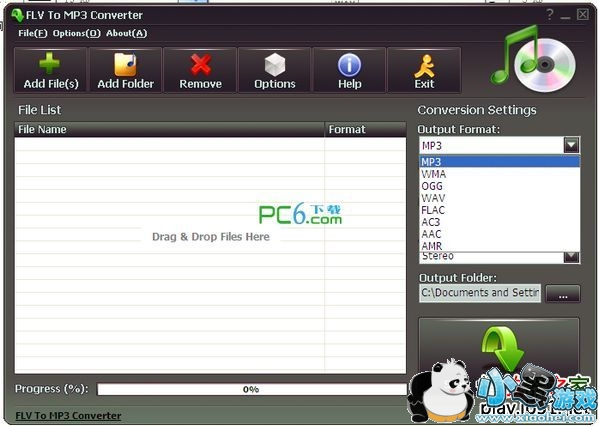599x426 pixels.
Task: Pick FLAC from the format list
Action: tap(500, 210)
